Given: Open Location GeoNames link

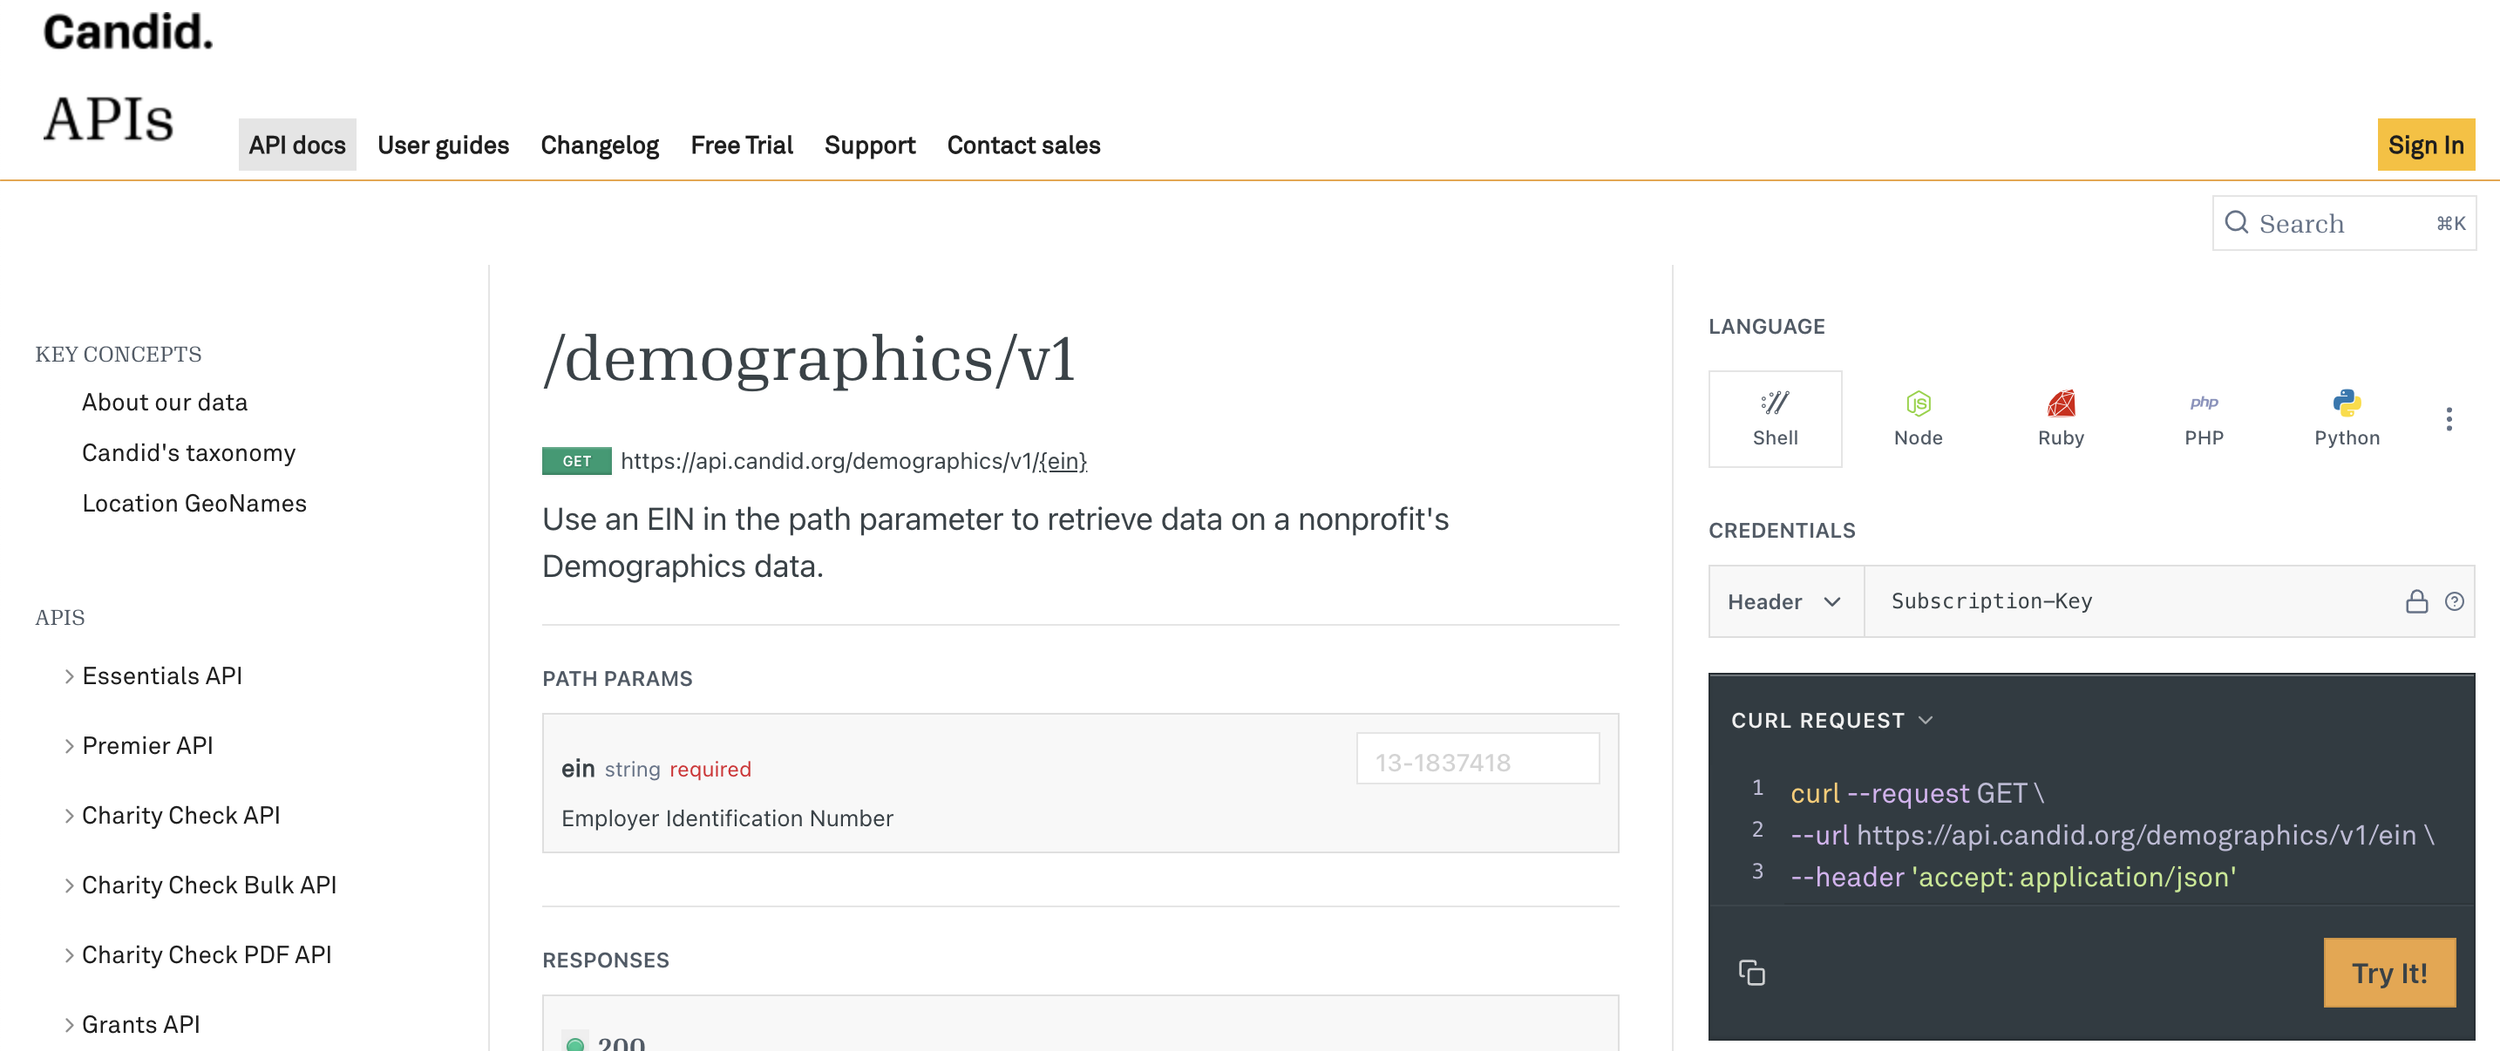Looking at the screenshot, I should [194, 503].
